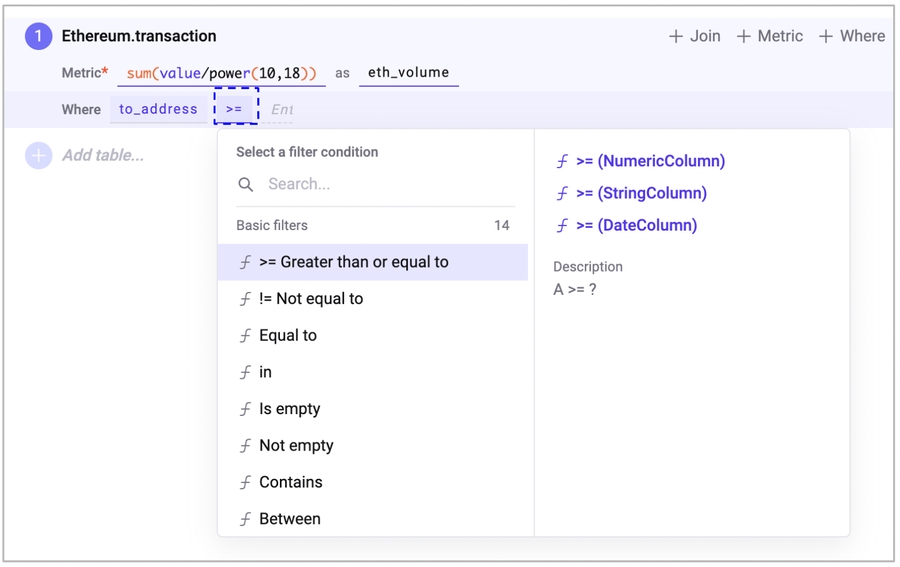The height and width of the screenshot is (567, 900).
Task: Add a Where clause
Action: pos(851,36)
